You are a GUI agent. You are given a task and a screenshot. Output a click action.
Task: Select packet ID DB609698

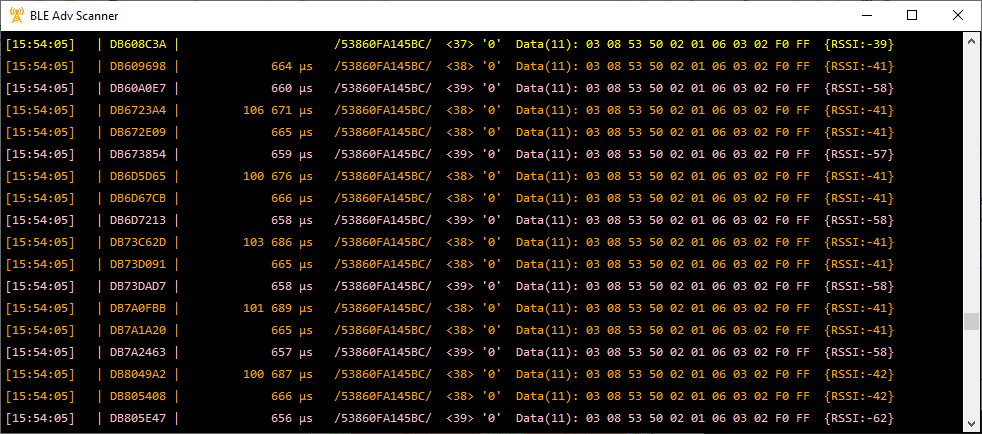point(138,66)
